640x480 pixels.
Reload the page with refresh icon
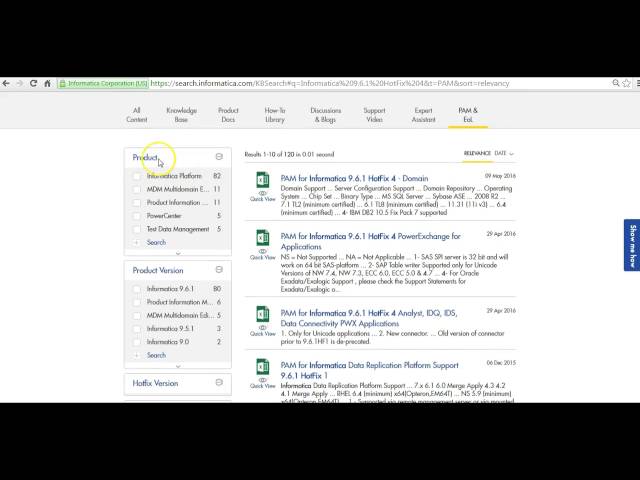(x=33, y=83)
